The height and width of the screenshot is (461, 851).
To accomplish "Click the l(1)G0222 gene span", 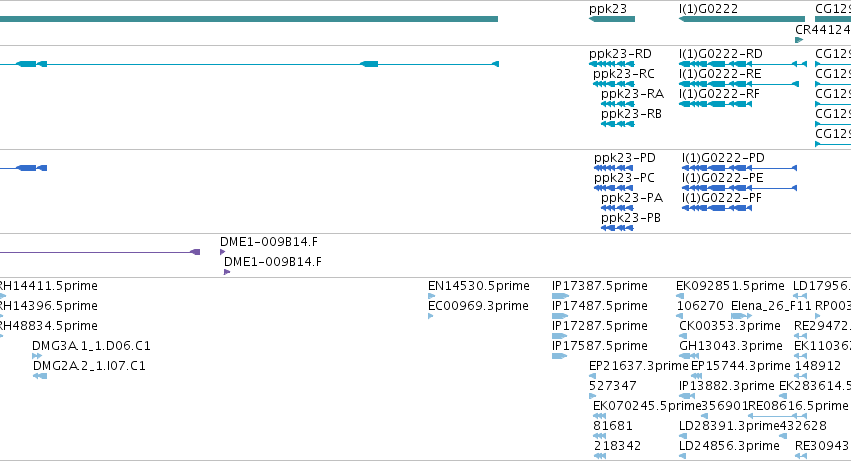I will 742,19.
